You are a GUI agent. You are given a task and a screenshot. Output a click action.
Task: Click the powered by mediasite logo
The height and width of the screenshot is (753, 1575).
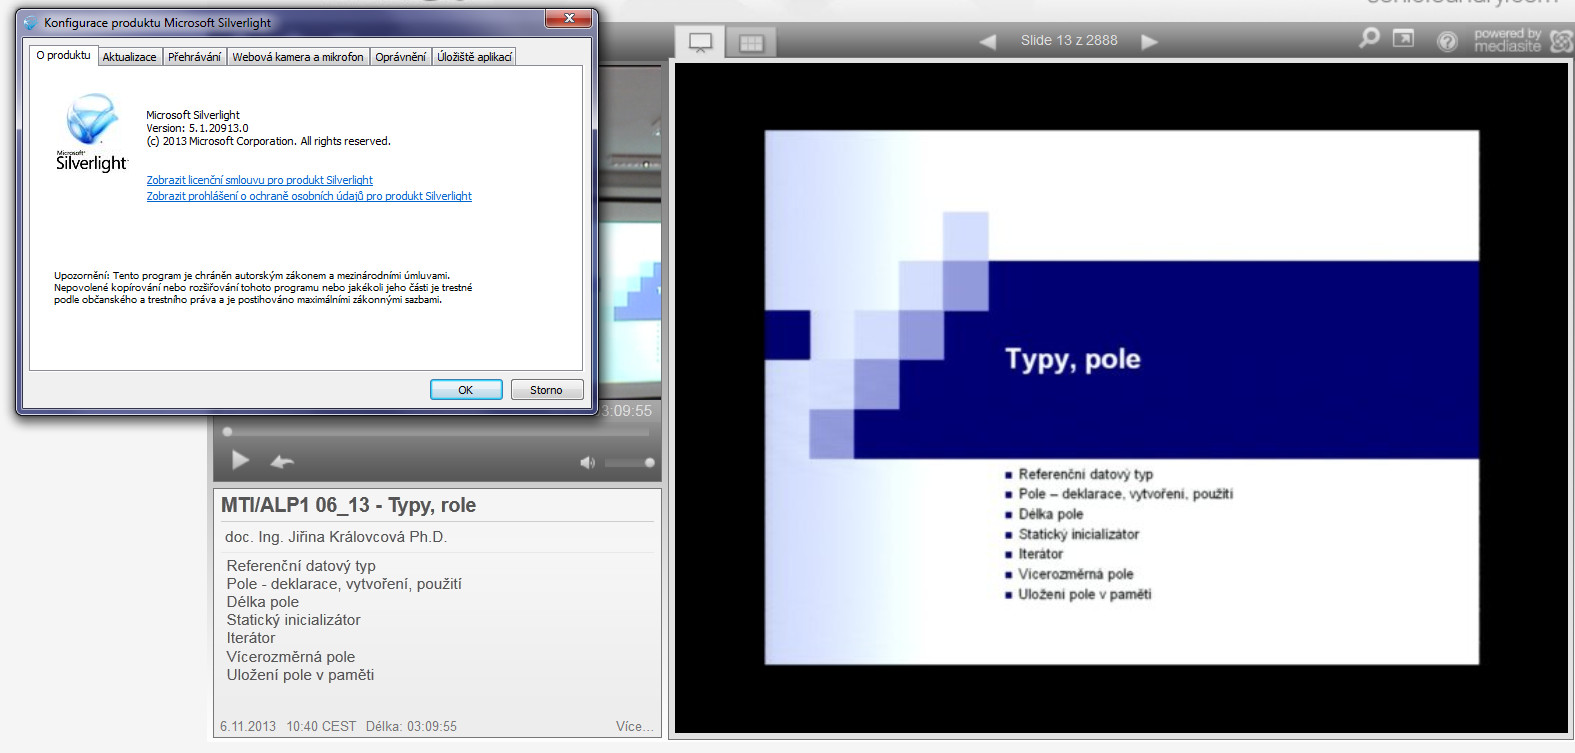tap(1522, 40)
